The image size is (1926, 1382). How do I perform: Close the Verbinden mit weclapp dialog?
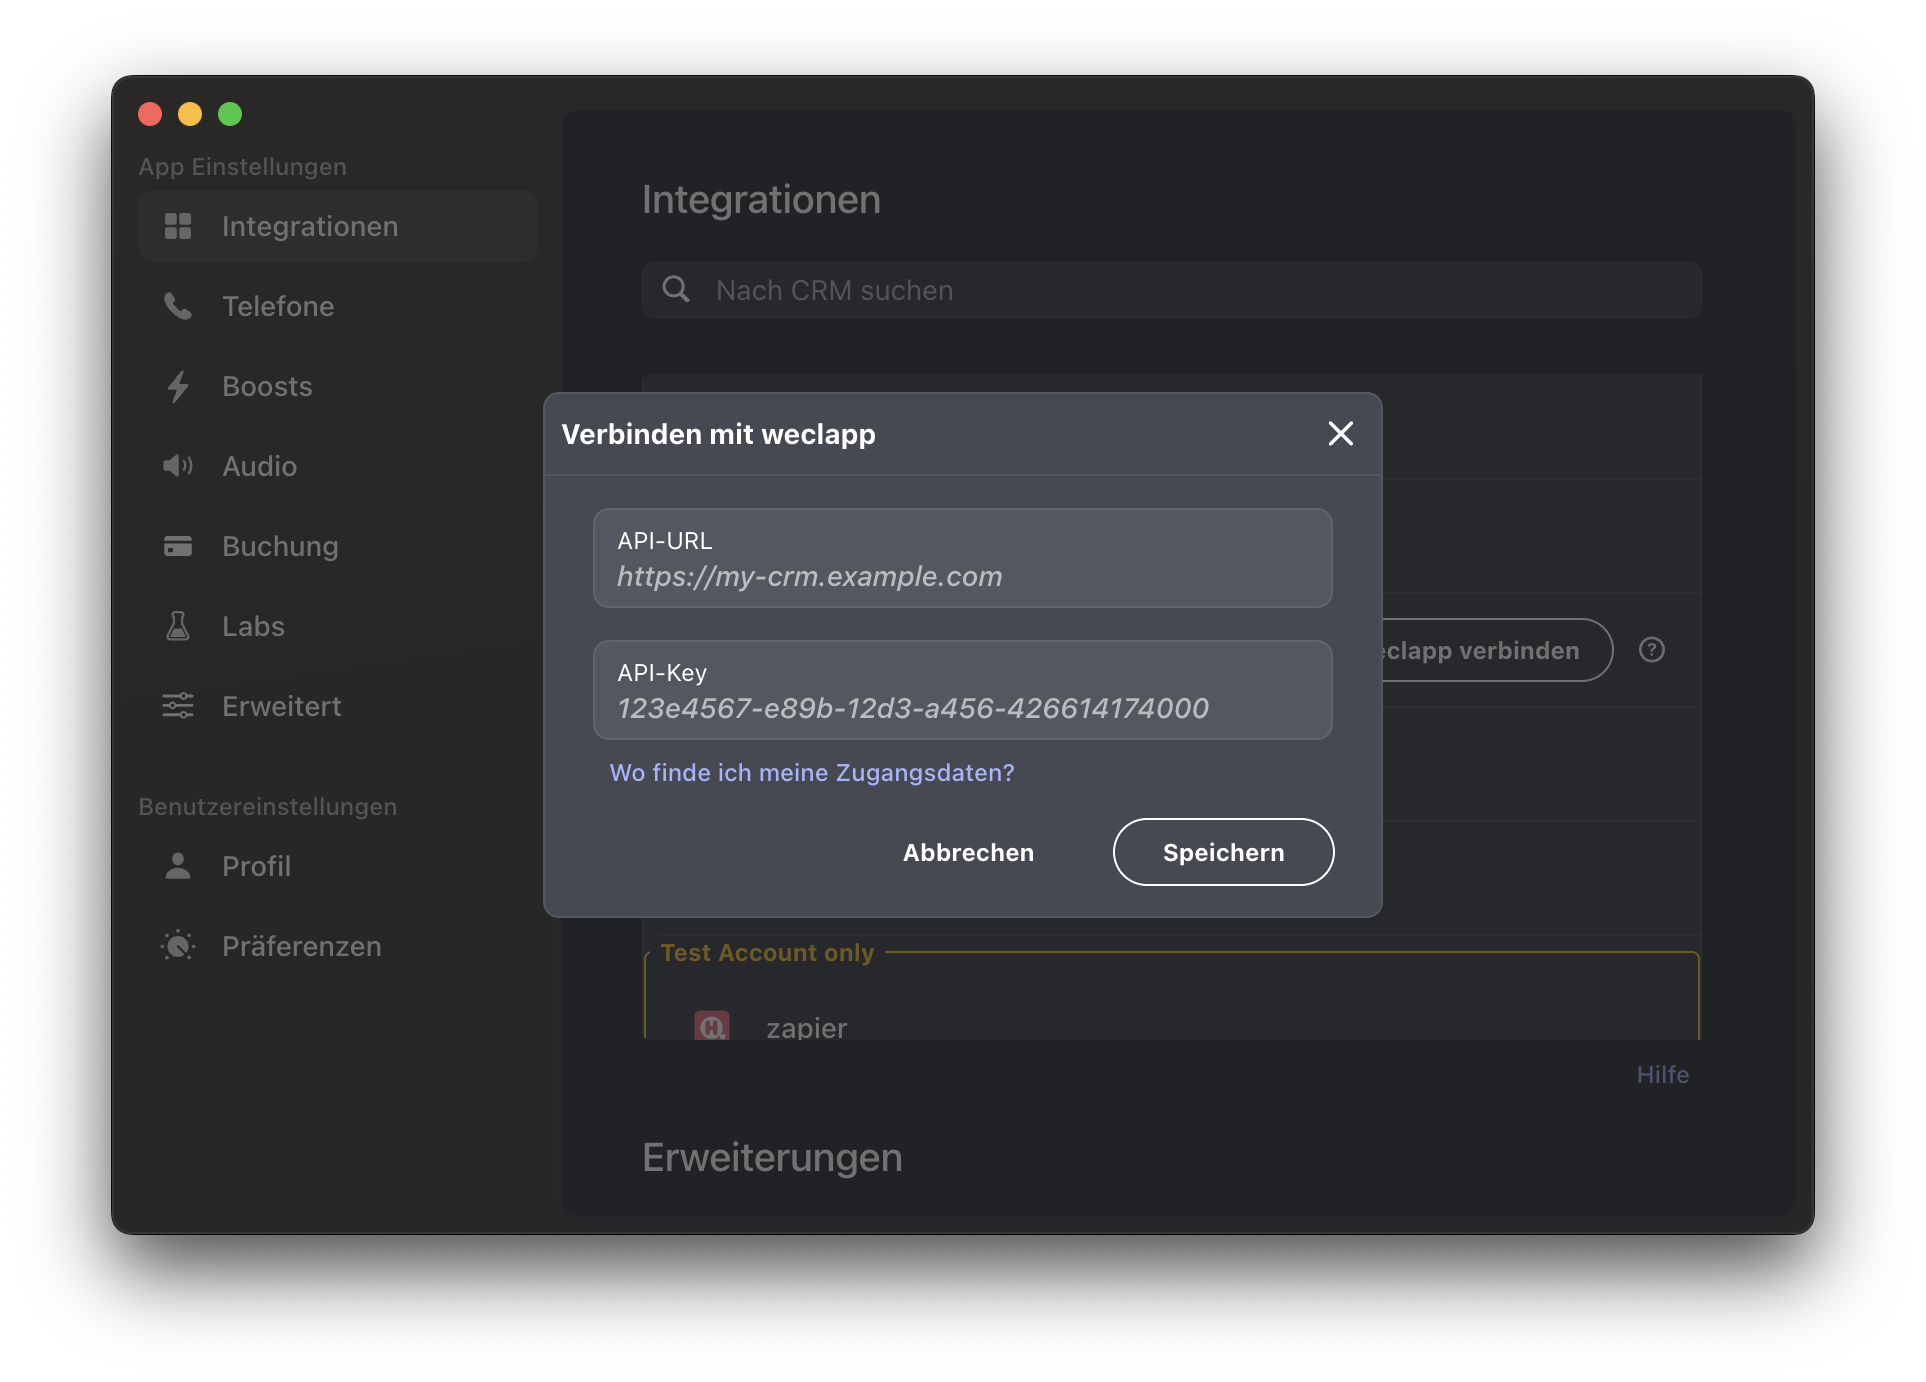click(x=1341, y=433)
